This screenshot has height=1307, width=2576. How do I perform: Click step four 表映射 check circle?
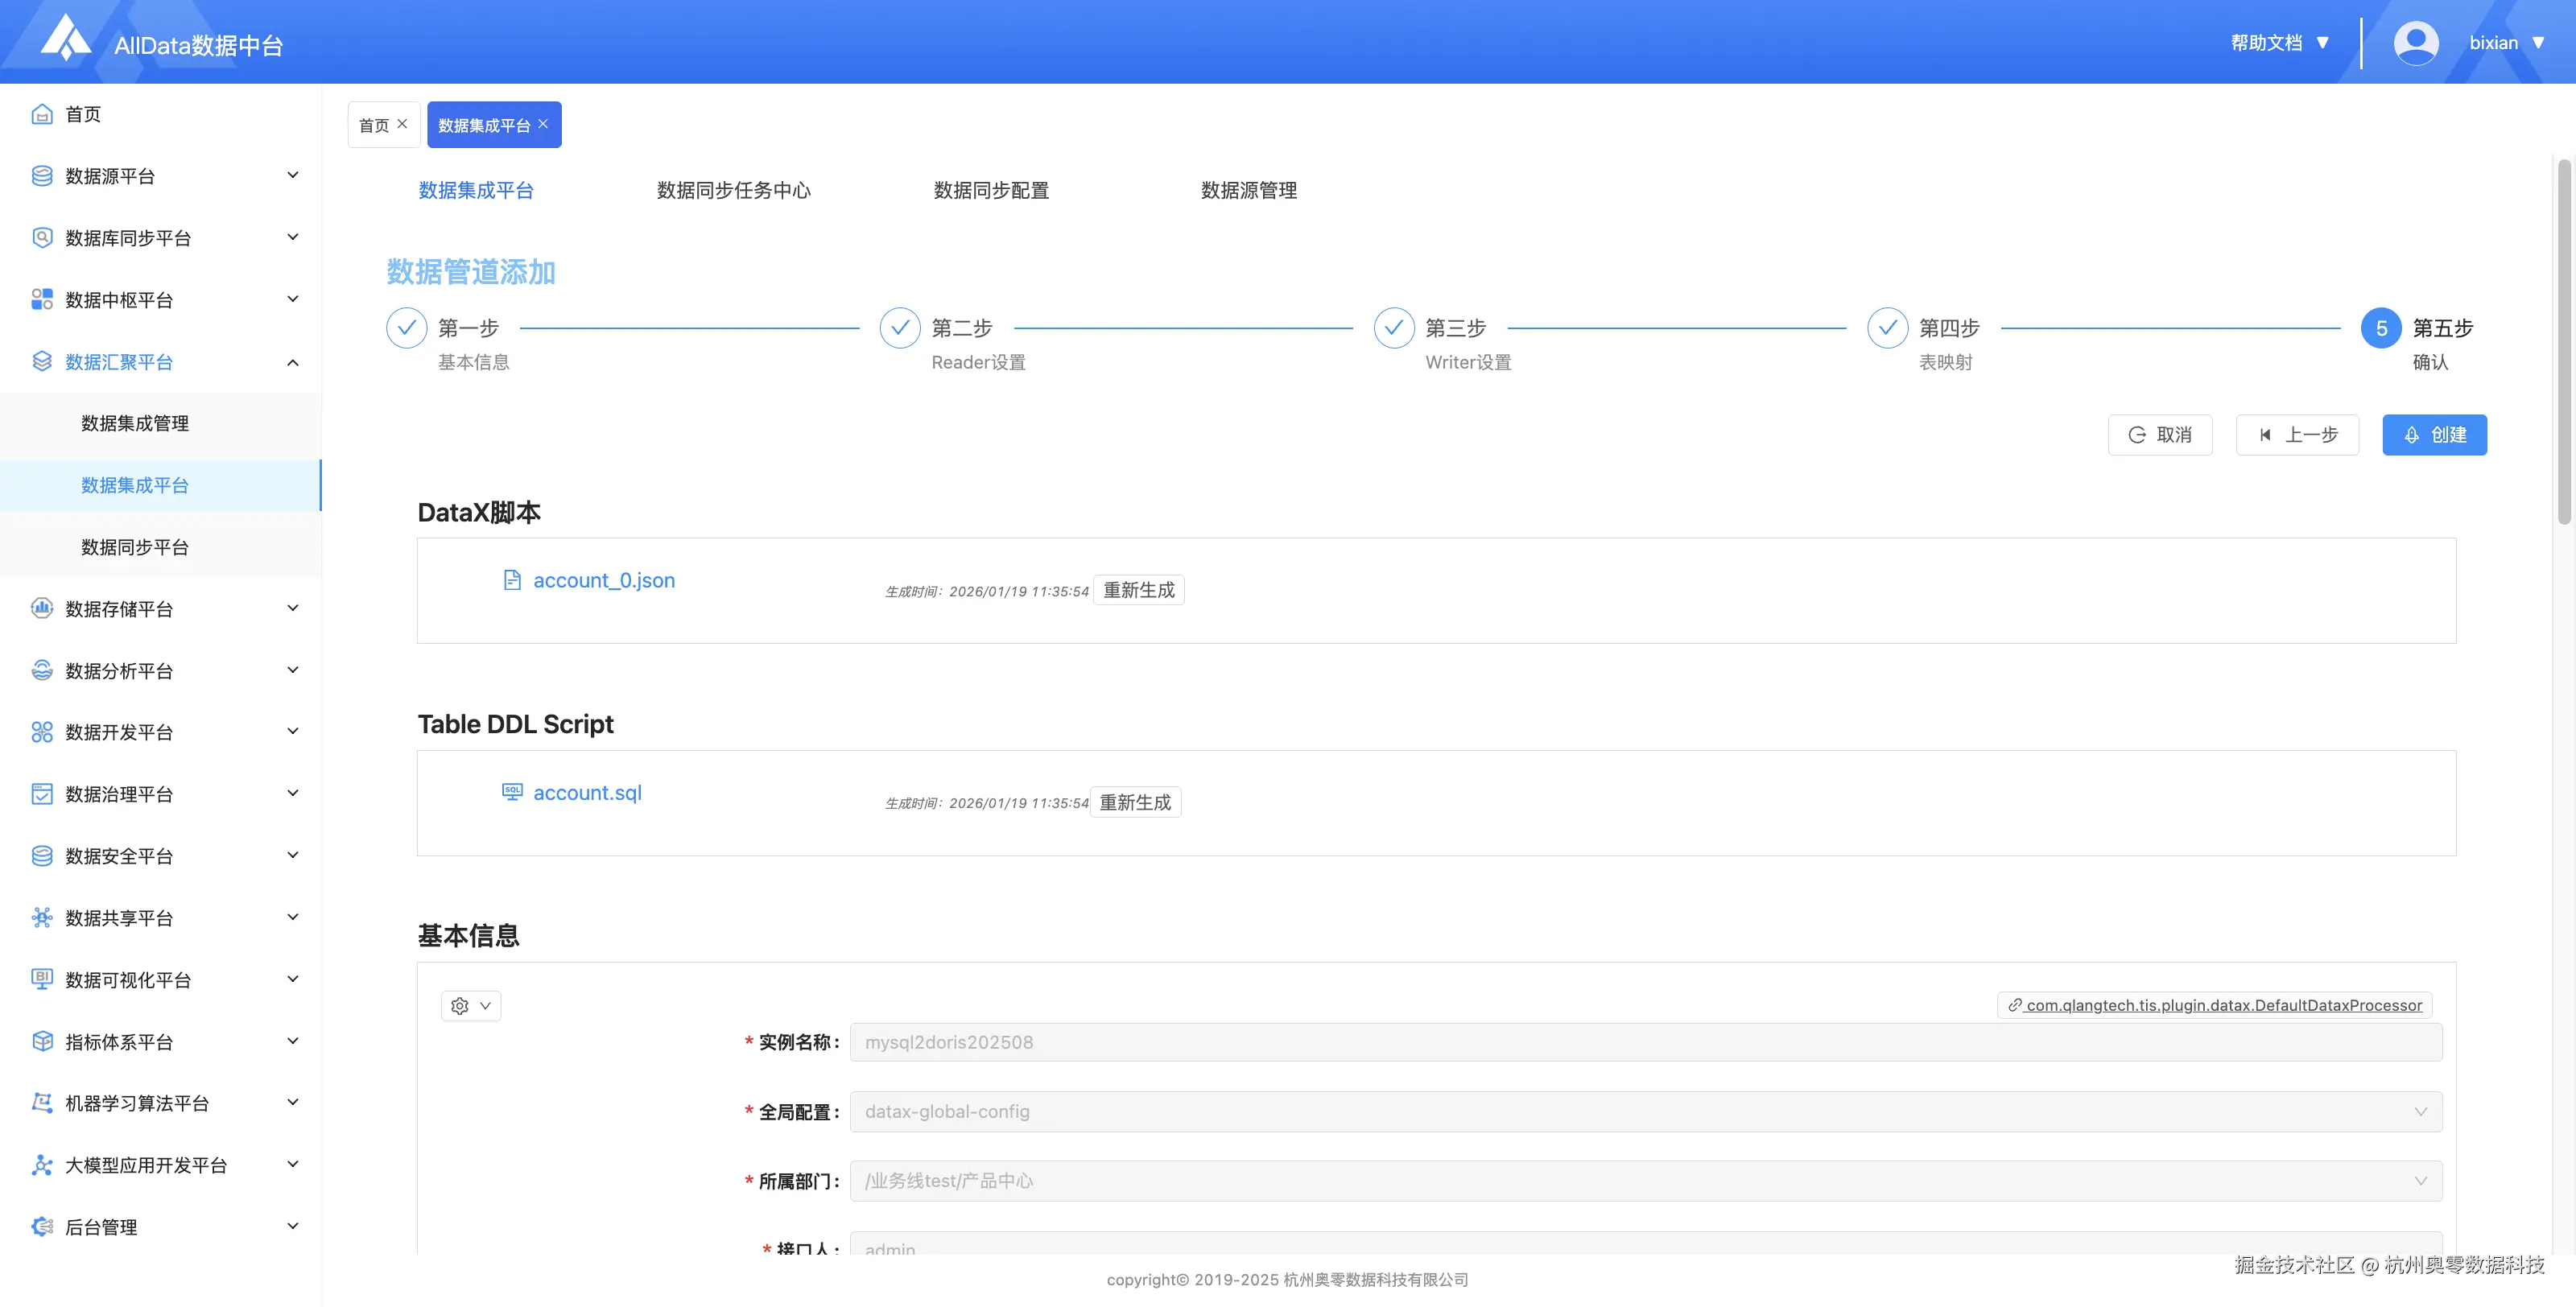tap(1887, 328)
